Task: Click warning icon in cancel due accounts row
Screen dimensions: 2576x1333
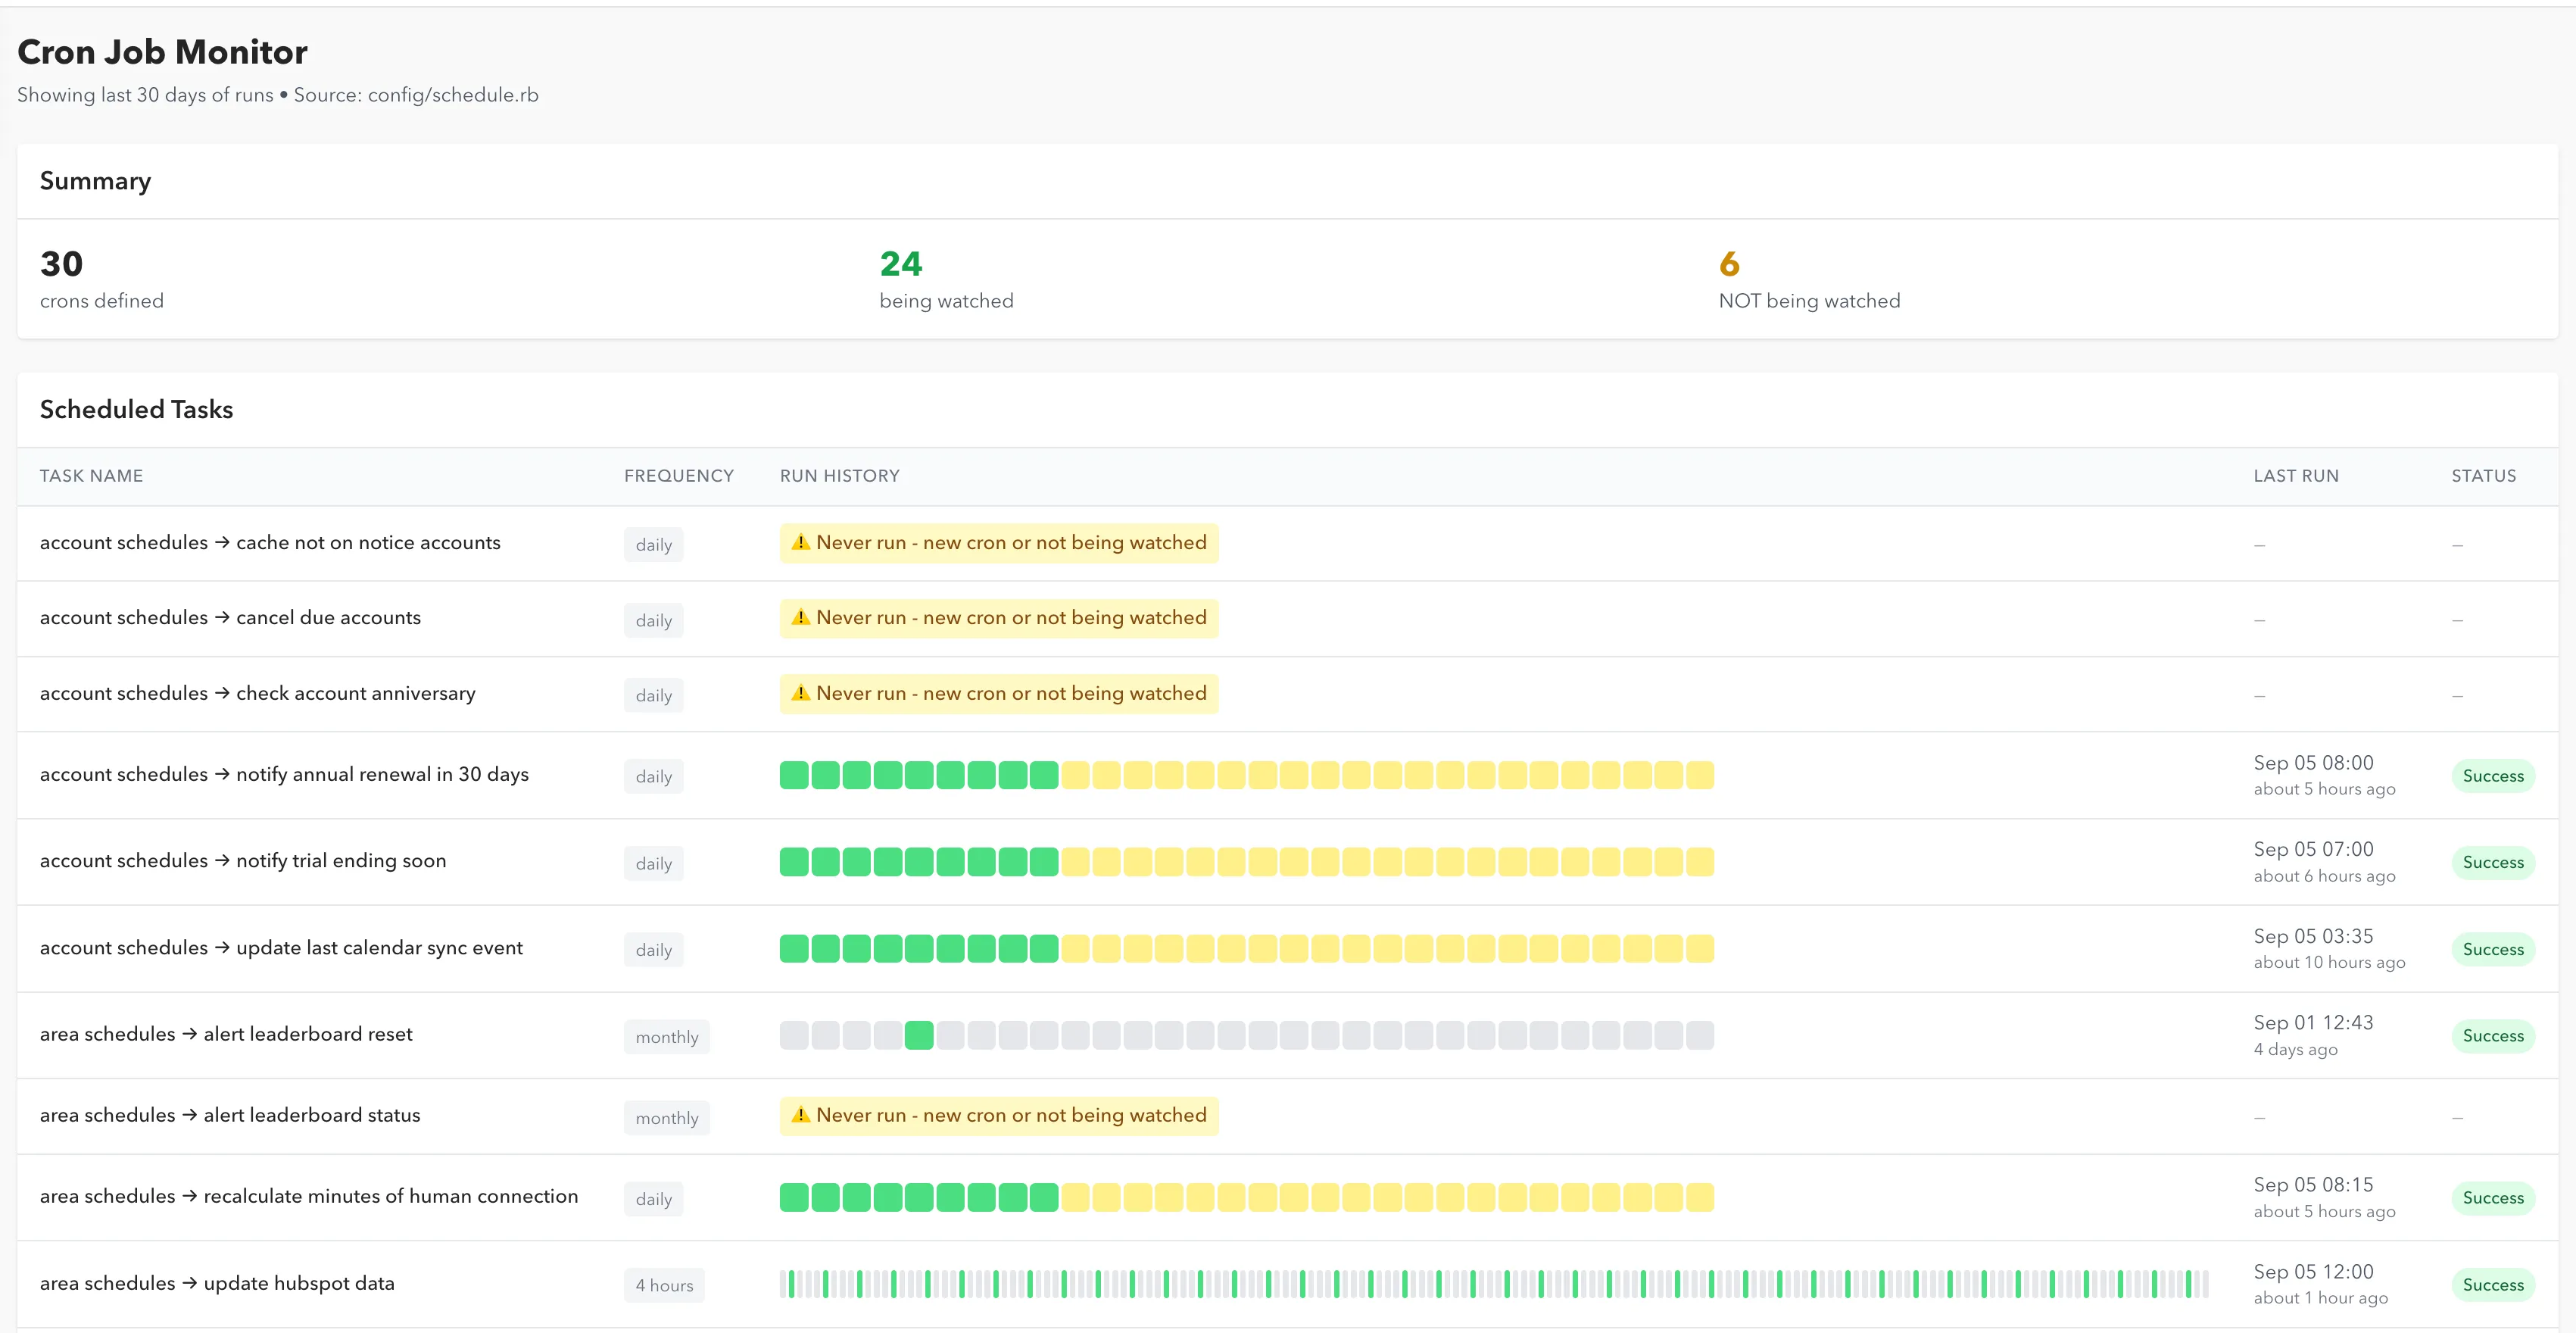Action: (800, 617)
